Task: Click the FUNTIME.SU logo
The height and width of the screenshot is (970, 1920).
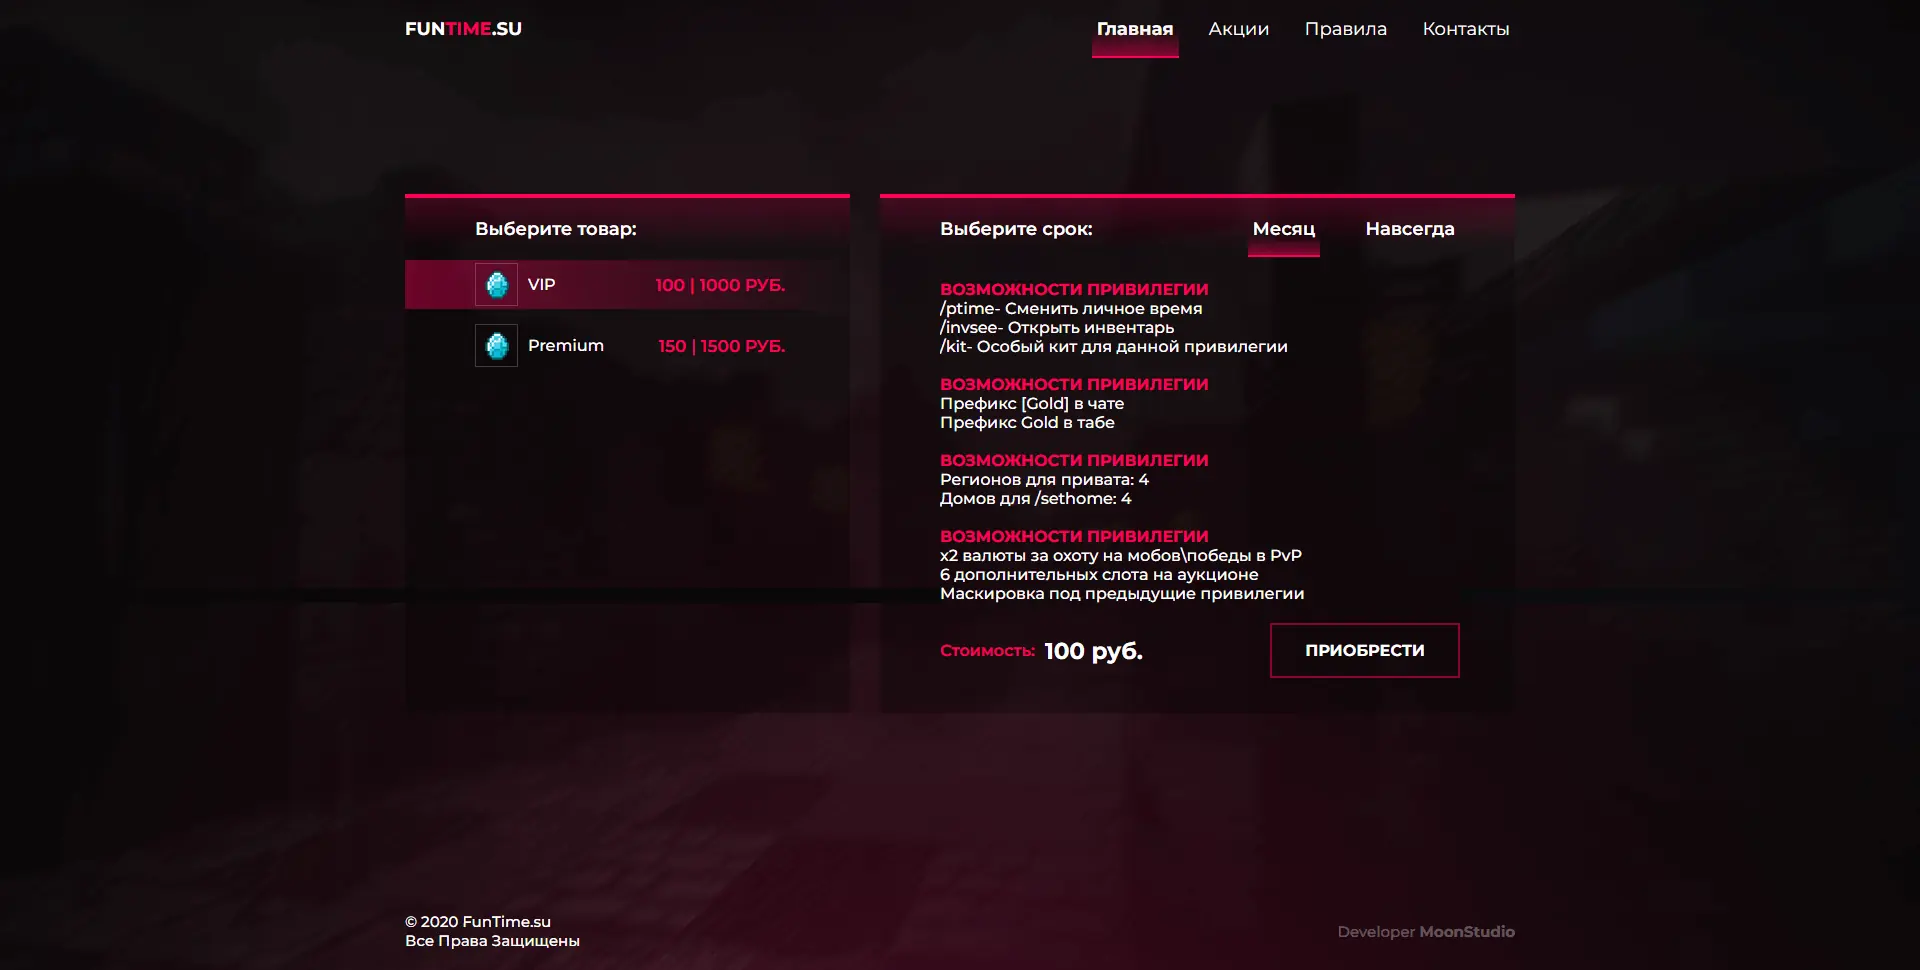Action: tap(463, 29)
